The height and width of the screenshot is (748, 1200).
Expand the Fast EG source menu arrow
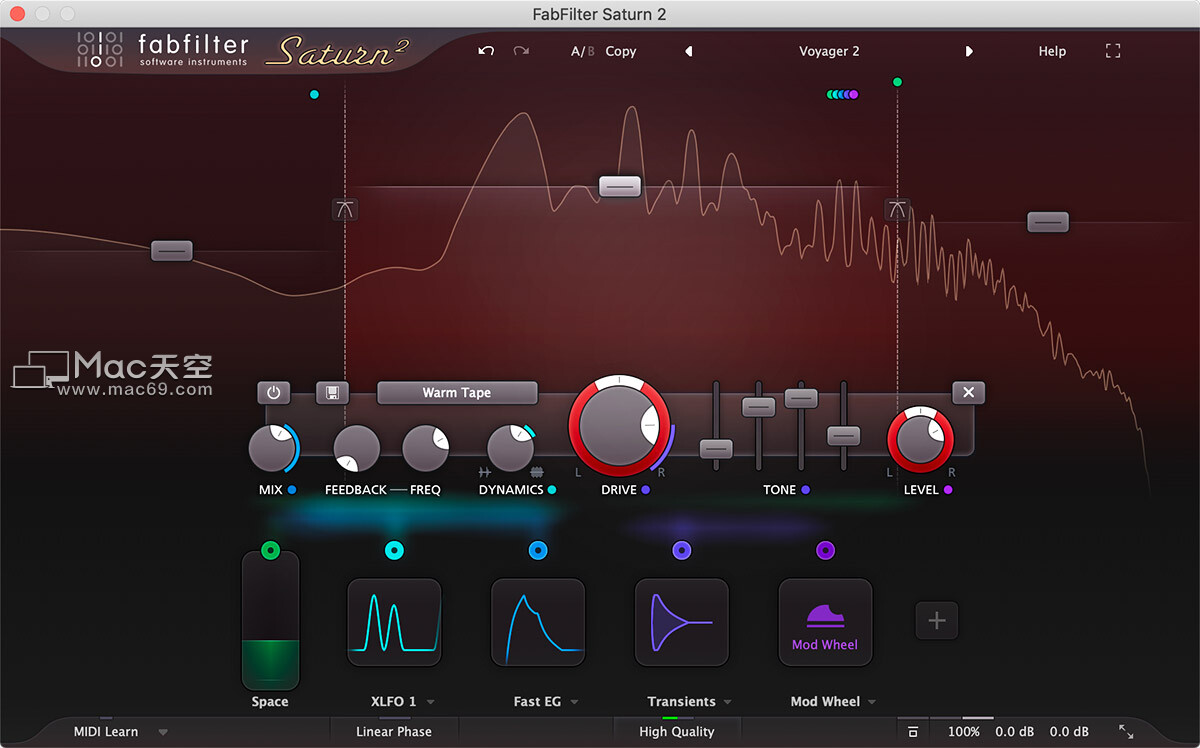click(x=575, y=702)
